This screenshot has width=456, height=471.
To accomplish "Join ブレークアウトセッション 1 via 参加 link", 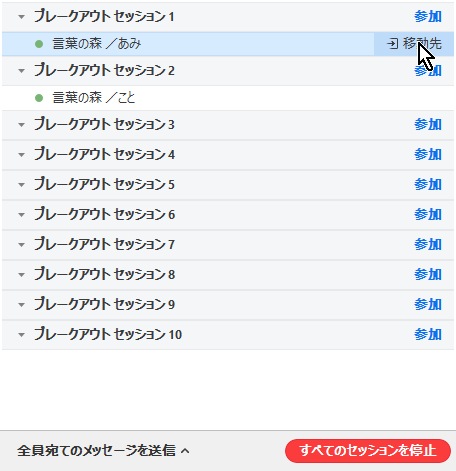I will 428,16.
